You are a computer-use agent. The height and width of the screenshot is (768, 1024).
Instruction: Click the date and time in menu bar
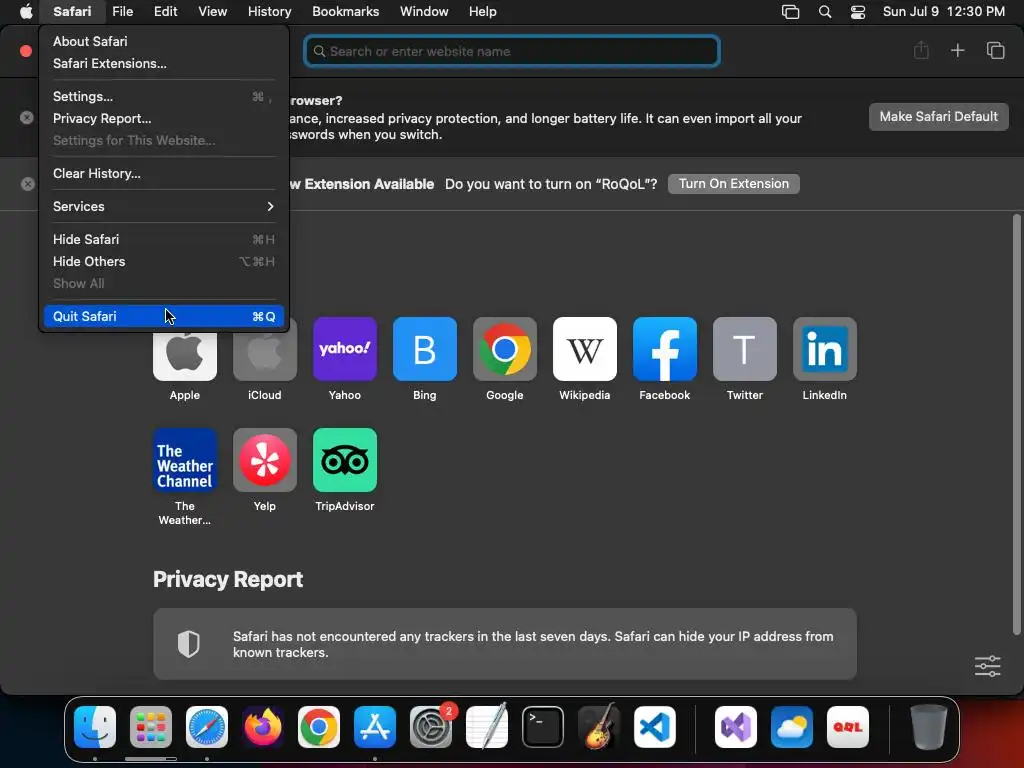pyautogui.click(x=944, y=11)
